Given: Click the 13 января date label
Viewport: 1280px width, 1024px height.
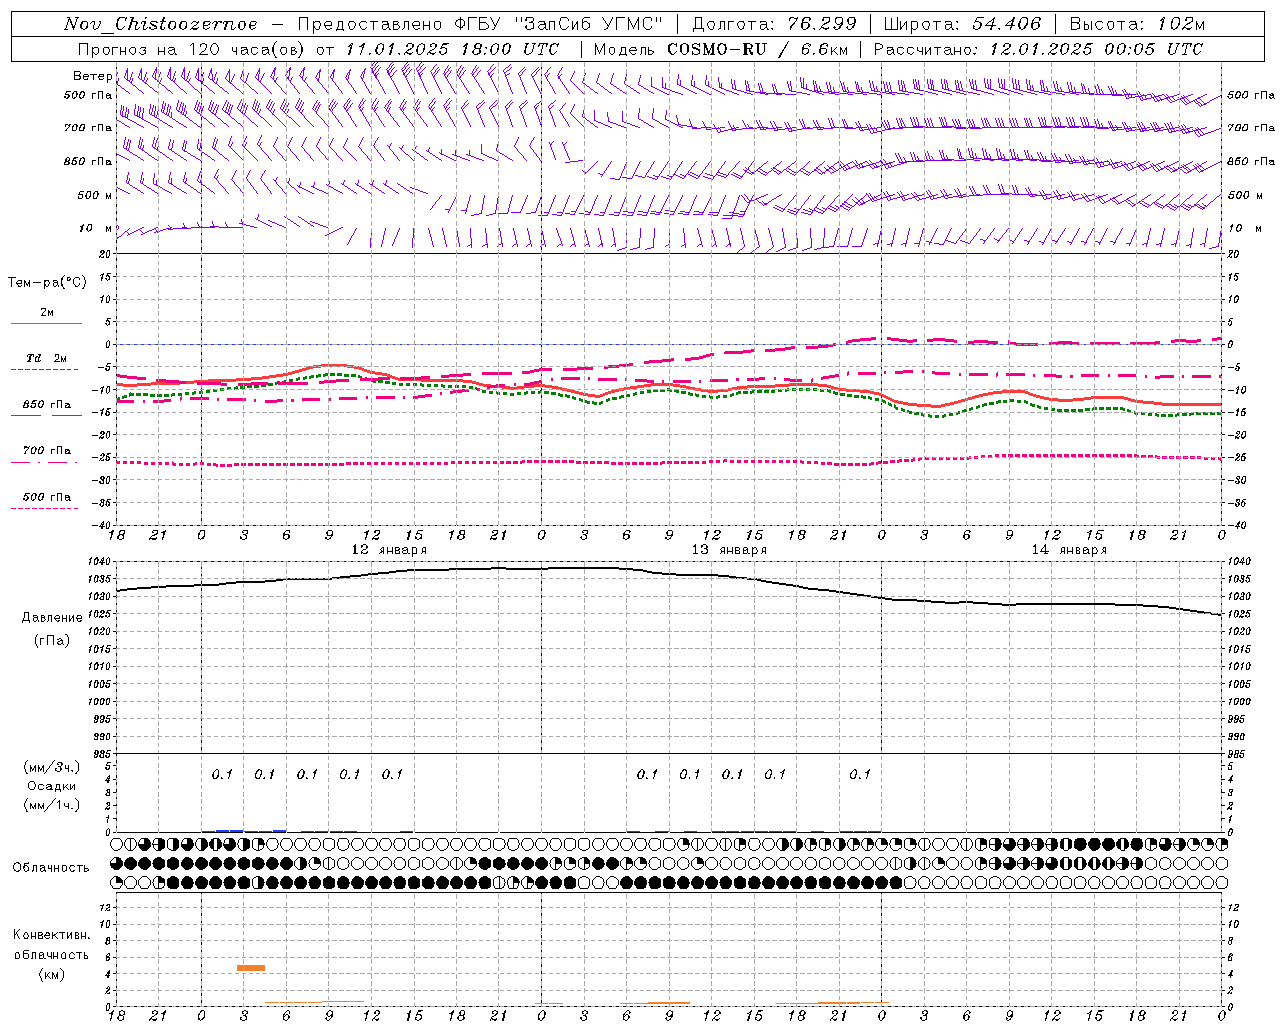Looking at the screenshot, I should point(729,550).
